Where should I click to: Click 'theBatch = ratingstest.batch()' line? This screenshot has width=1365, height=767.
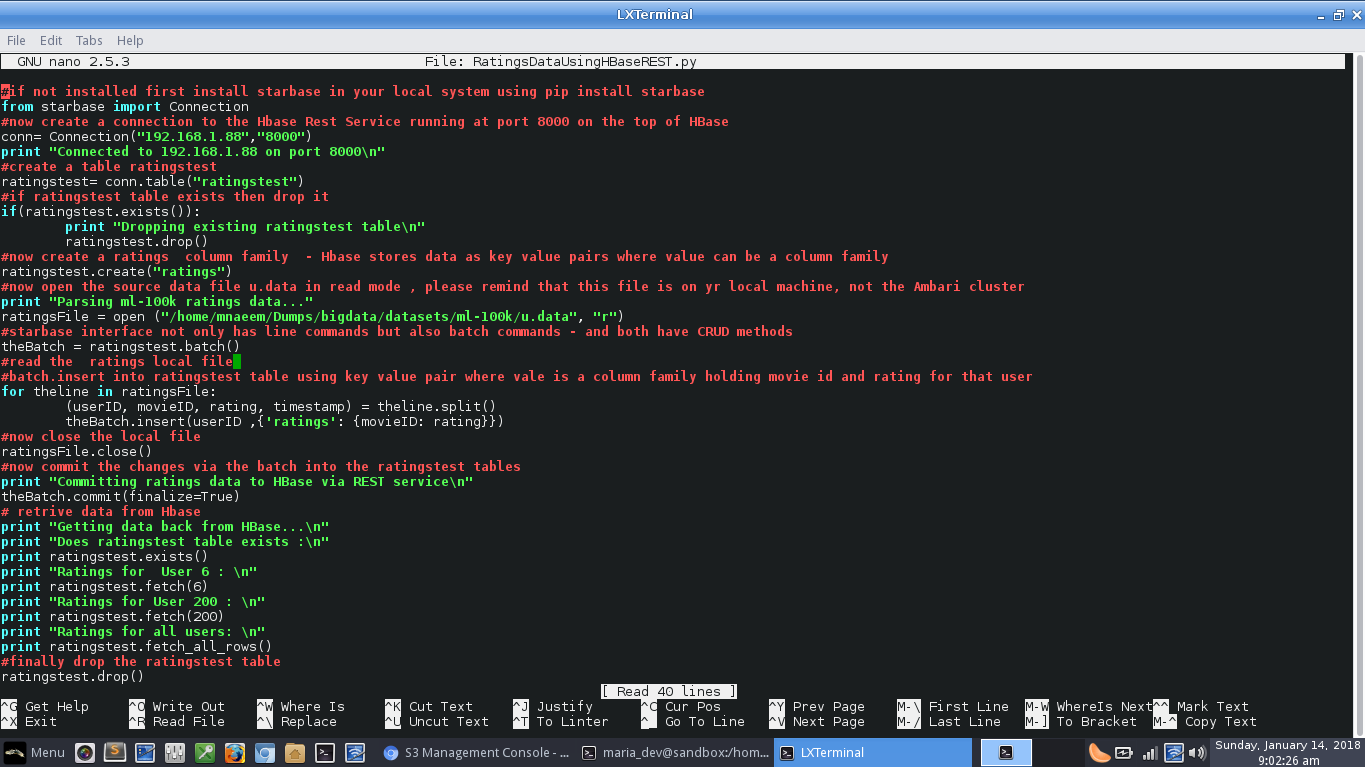[121, 346]
